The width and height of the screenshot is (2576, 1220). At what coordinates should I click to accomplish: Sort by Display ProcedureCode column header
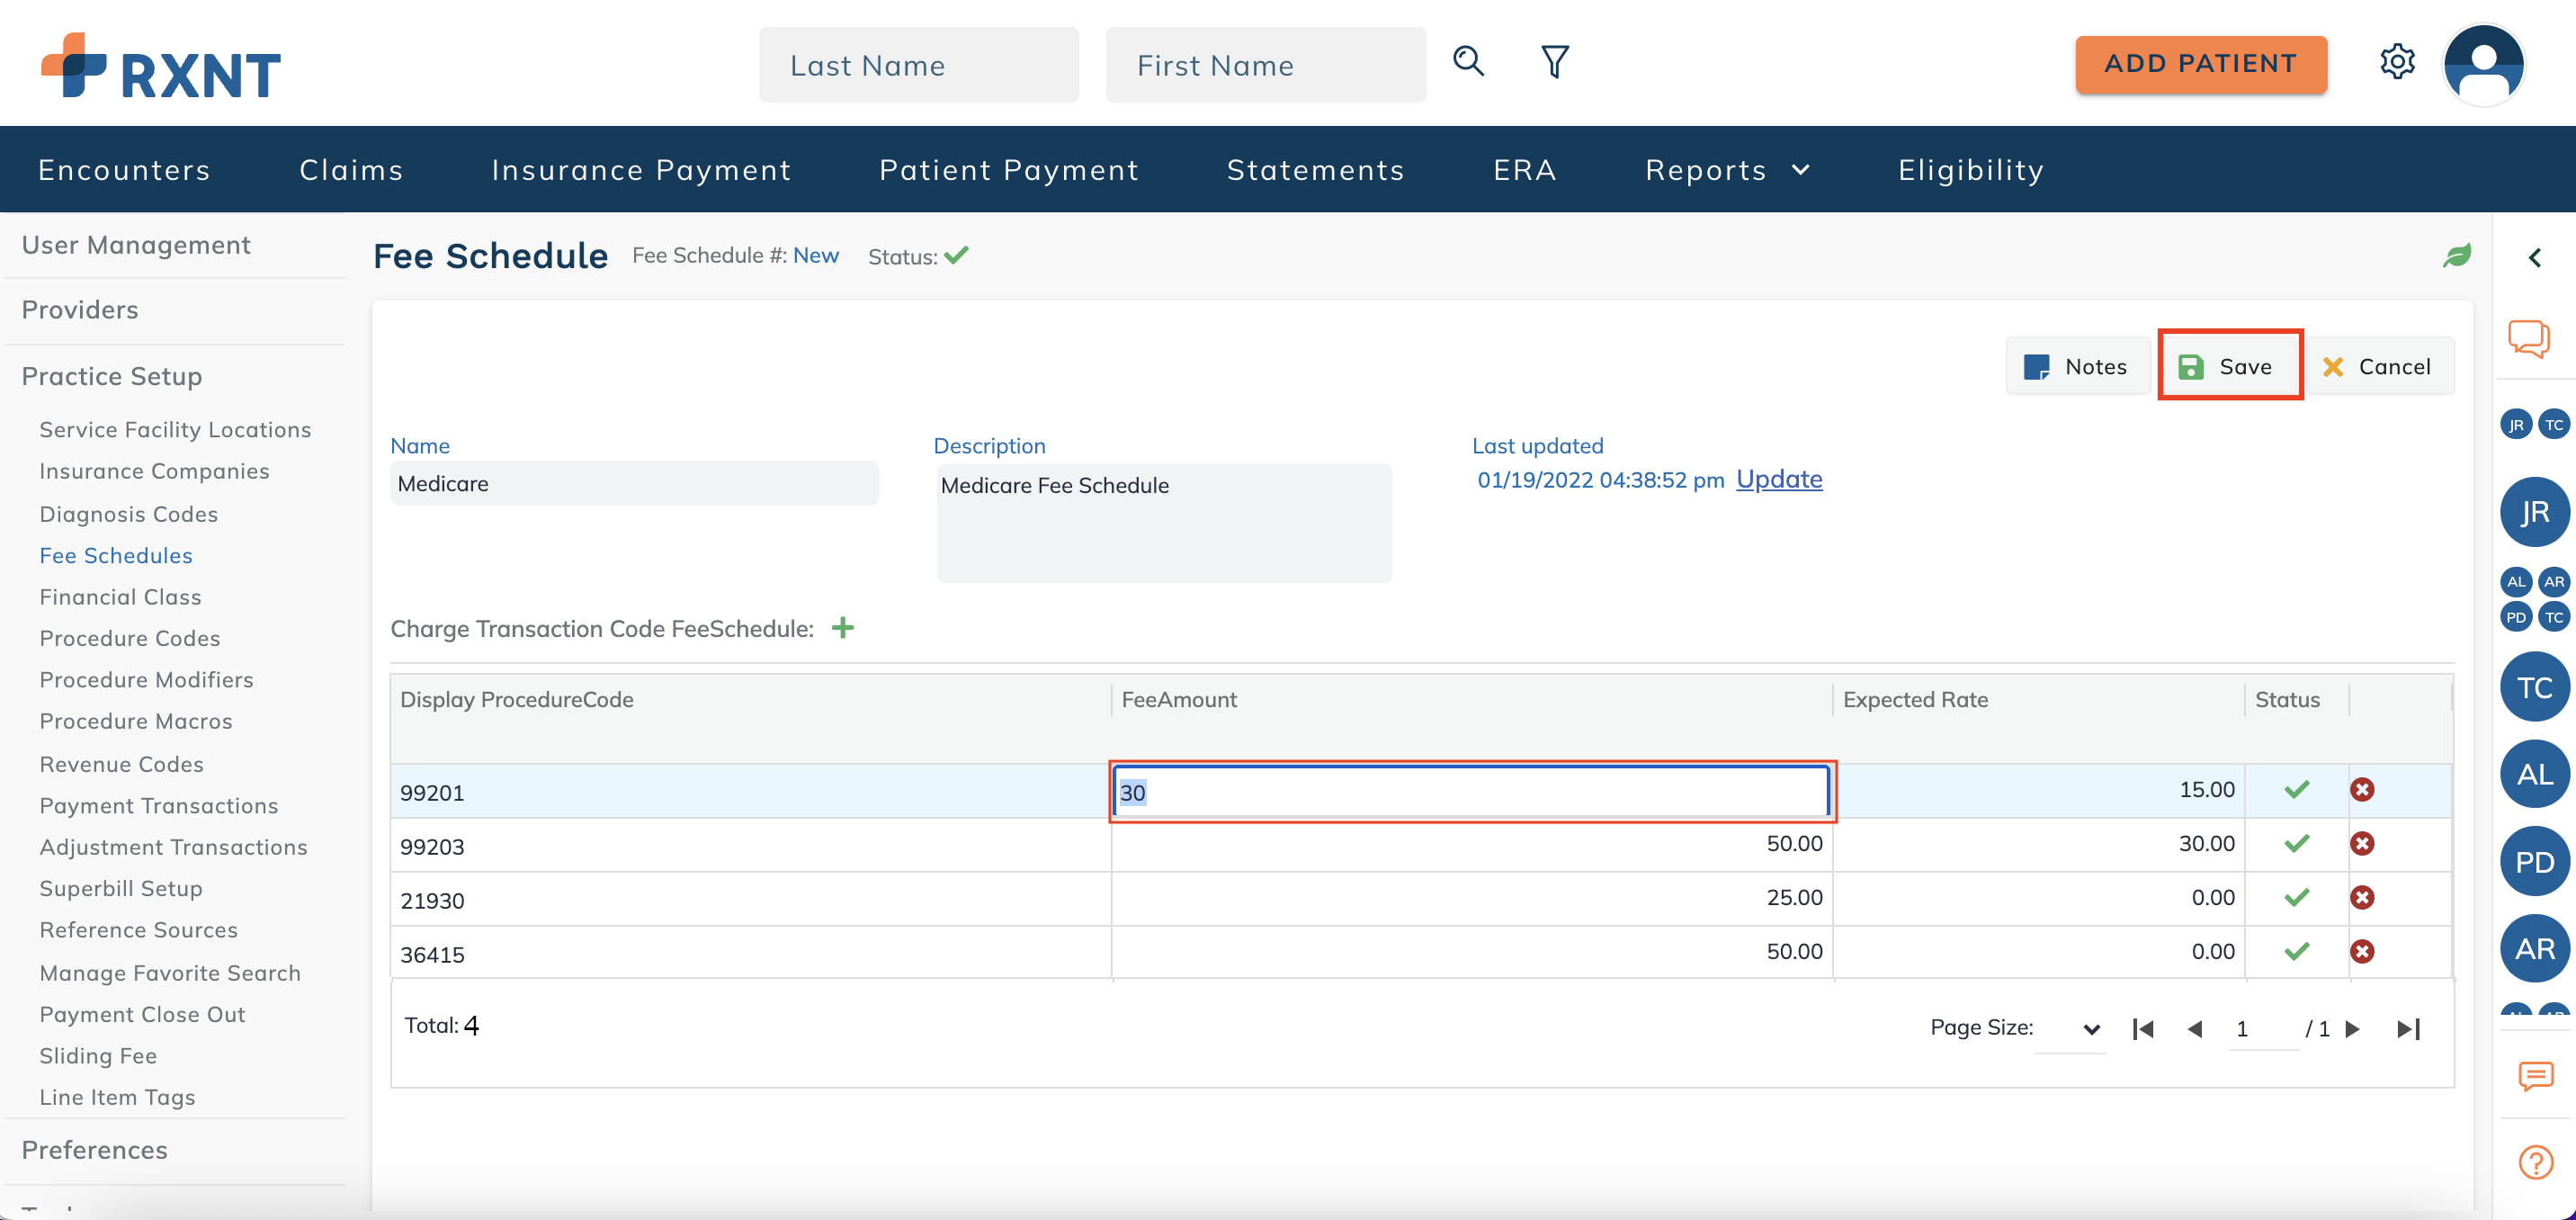(516, 700)
